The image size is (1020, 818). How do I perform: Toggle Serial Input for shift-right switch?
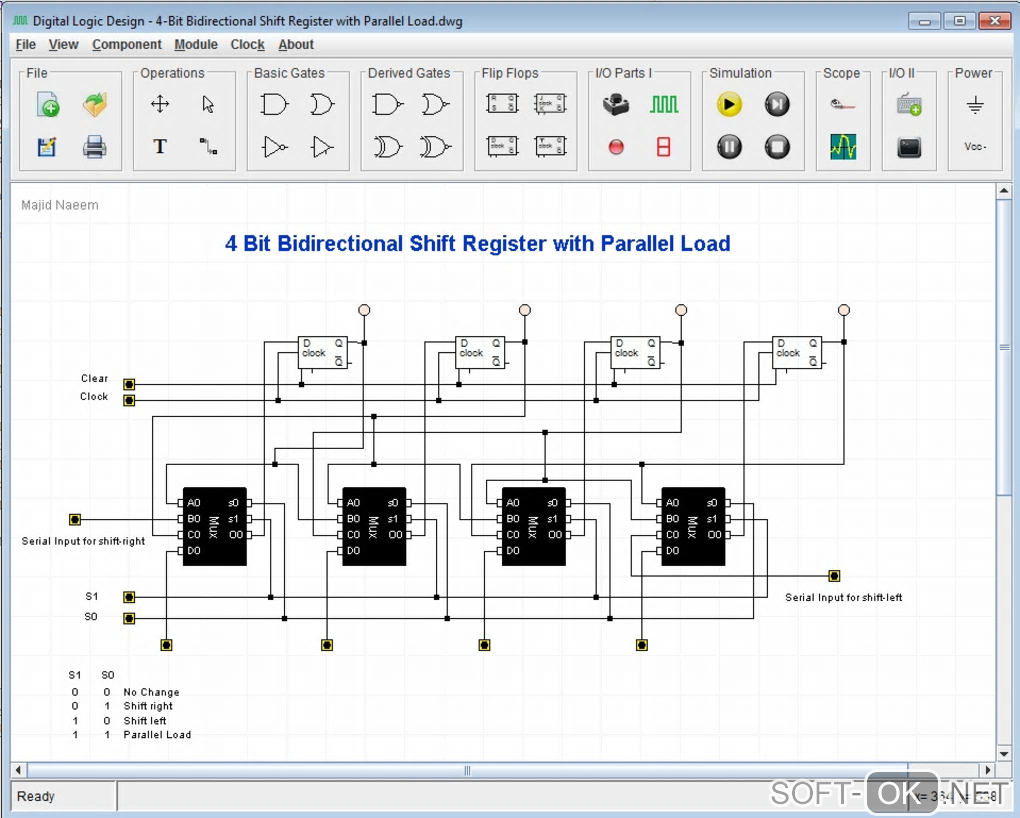(x=75, y=519)
